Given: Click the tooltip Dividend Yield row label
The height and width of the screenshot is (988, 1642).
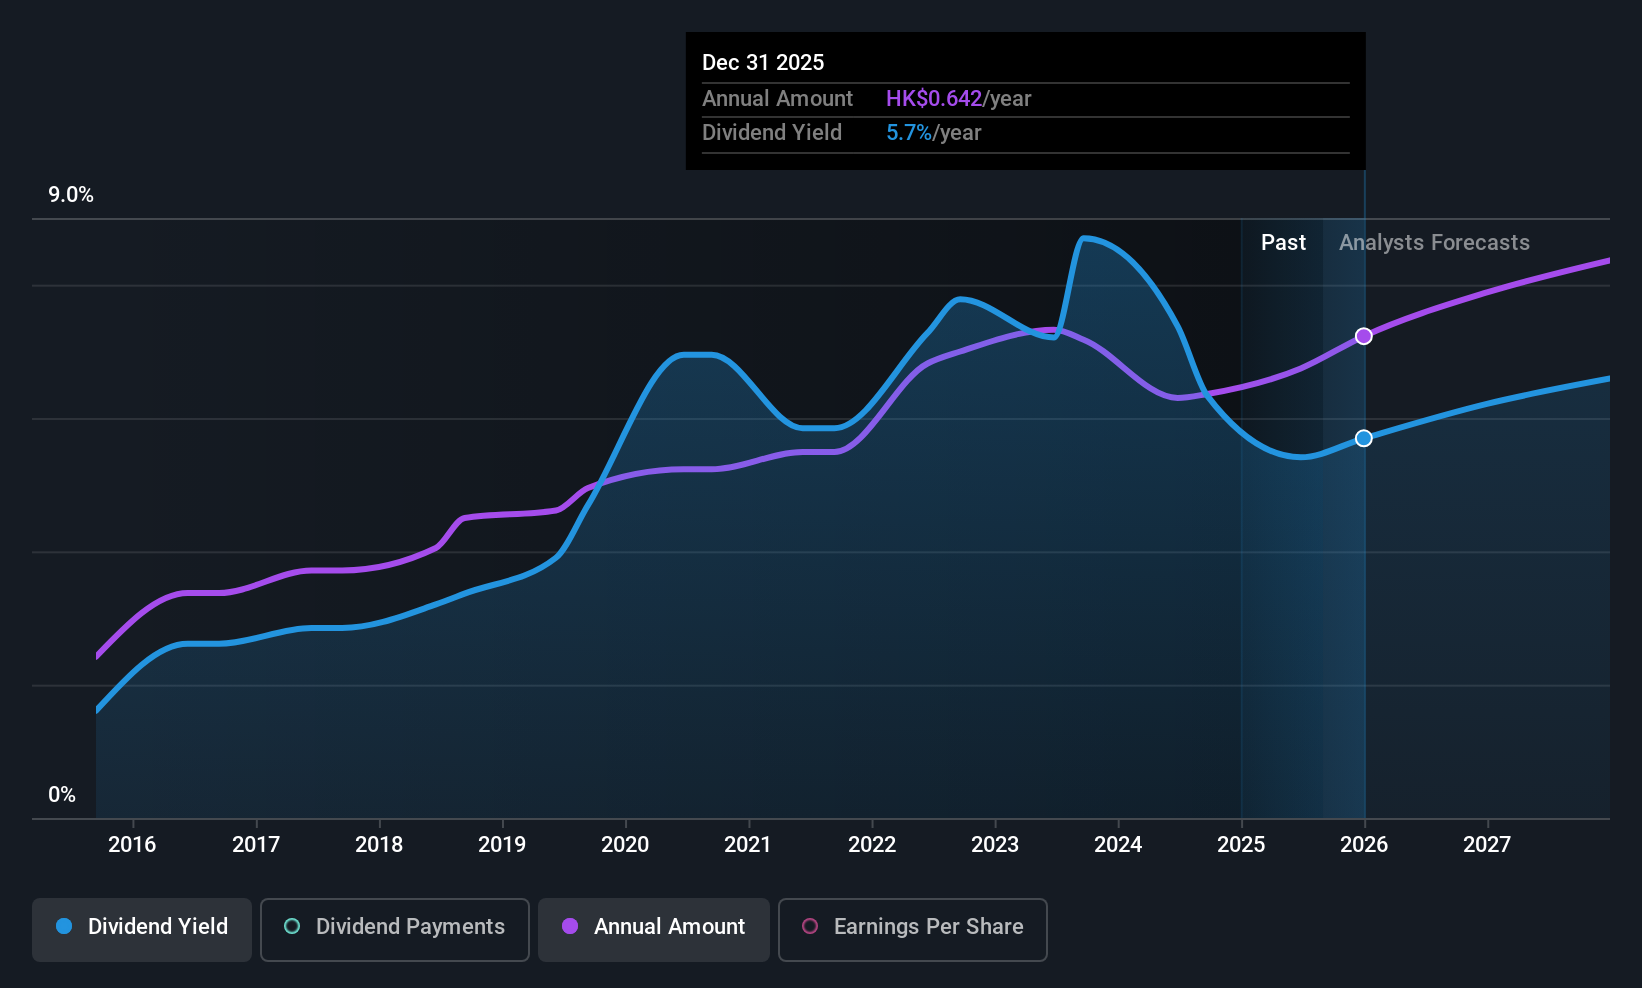Looking at the screenshot, I should click(772, 133).
